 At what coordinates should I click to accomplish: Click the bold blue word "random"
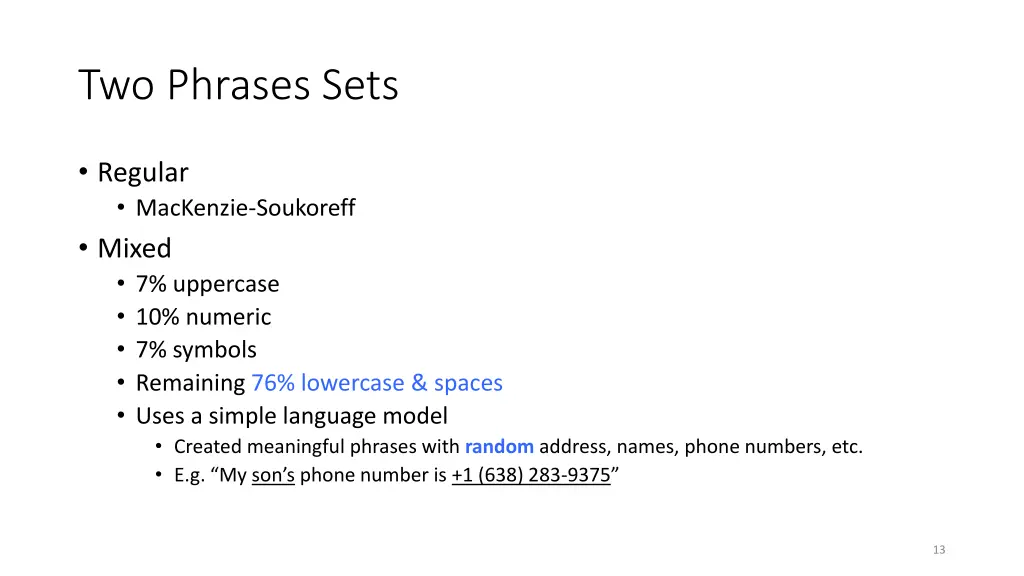[x=499, y=447]
